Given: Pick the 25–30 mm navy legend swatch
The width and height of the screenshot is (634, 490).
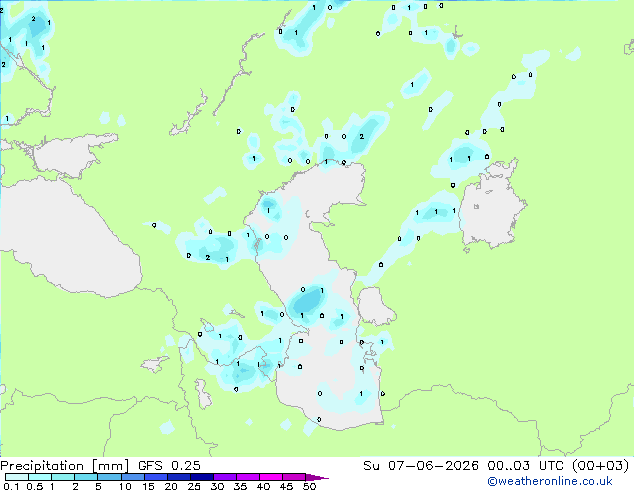Looking at the screenshot, I should click(202, 477).
